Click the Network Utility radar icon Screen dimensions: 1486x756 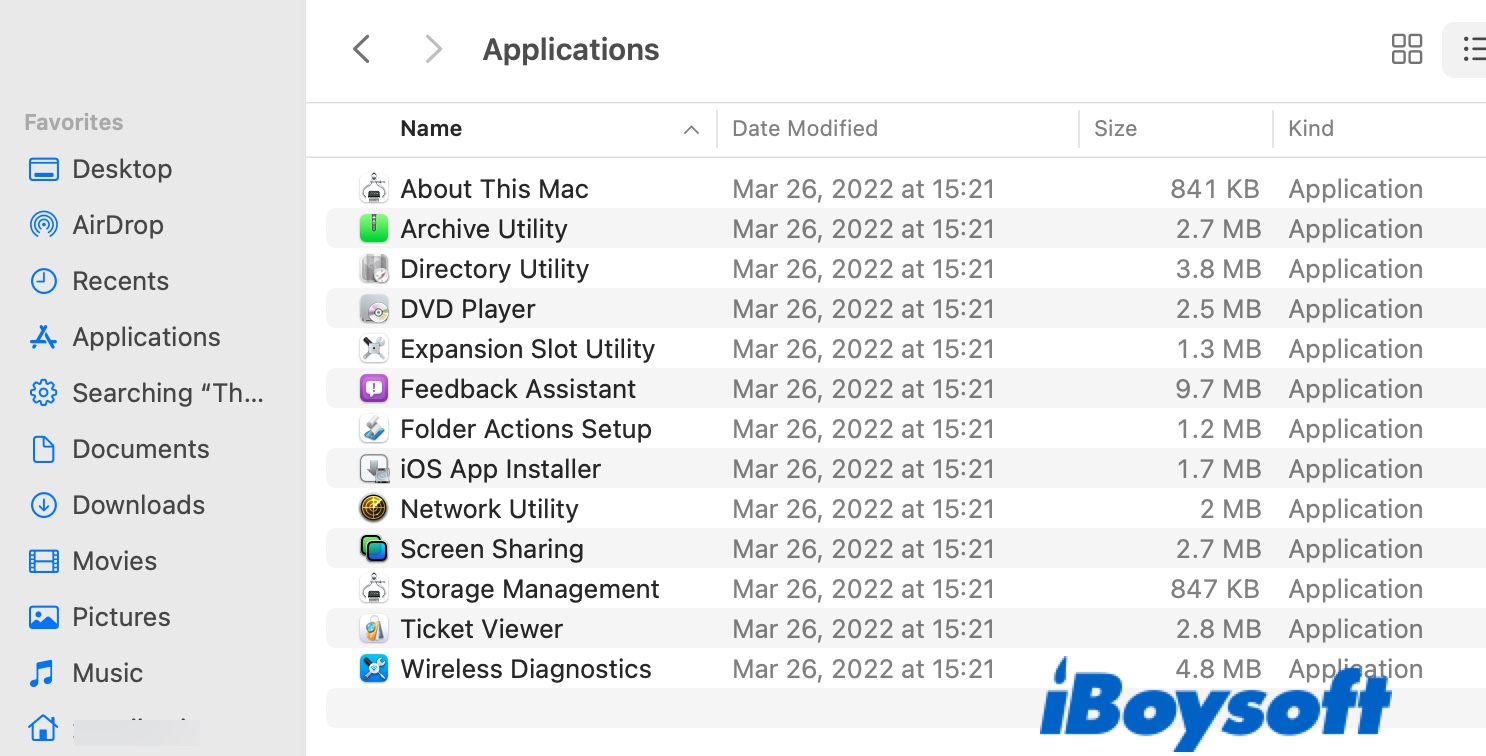[373, 509]
